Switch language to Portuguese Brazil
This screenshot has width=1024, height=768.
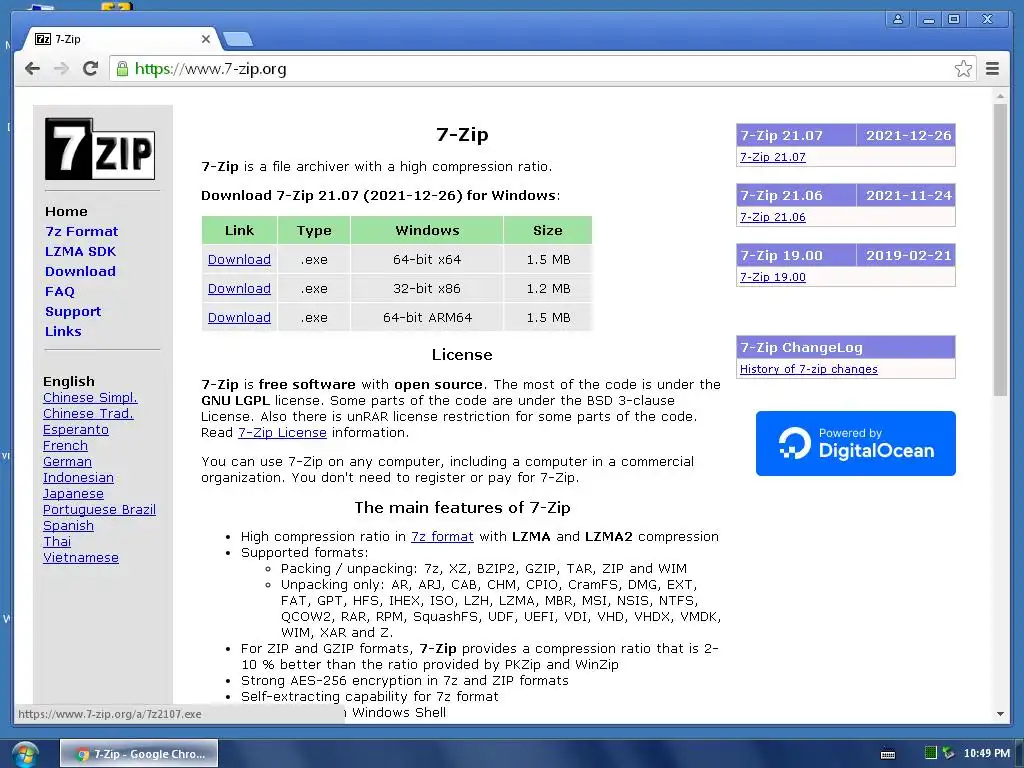click(x=99, y=509)
